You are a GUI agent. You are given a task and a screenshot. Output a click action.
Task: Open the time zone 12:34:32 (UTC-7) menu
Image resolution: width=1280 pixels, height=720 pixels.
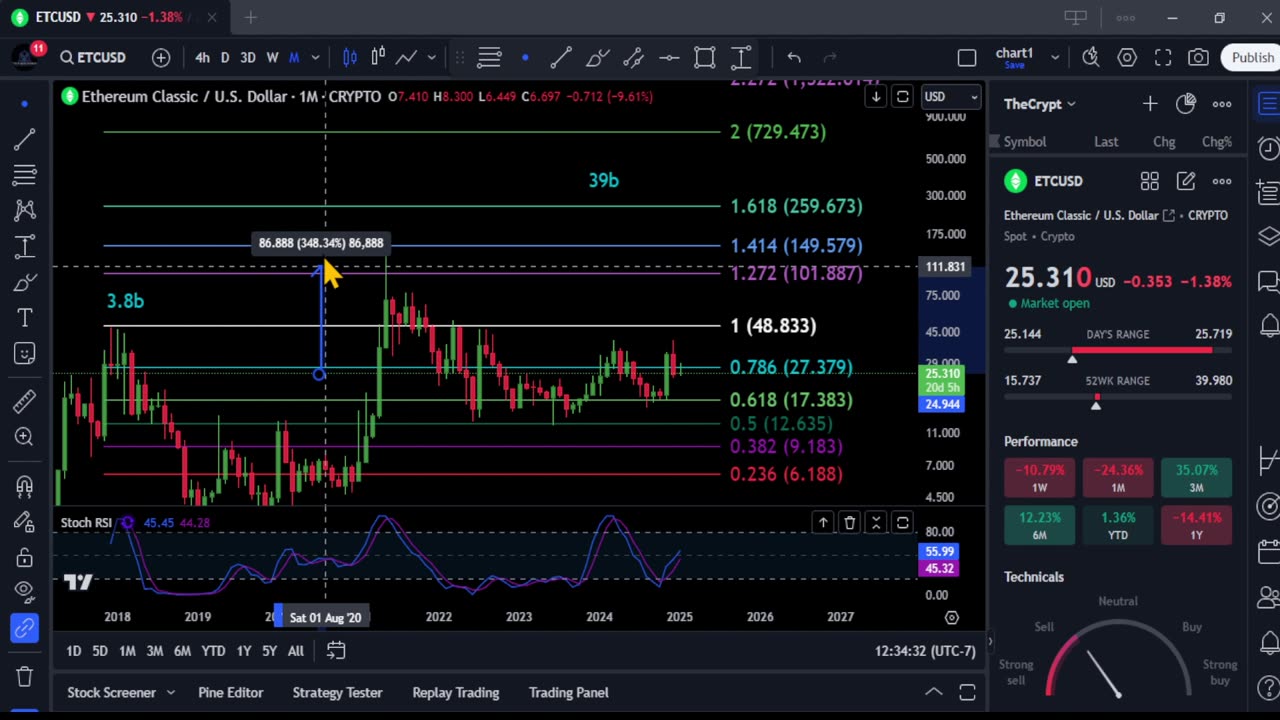[x=925, y=651]
